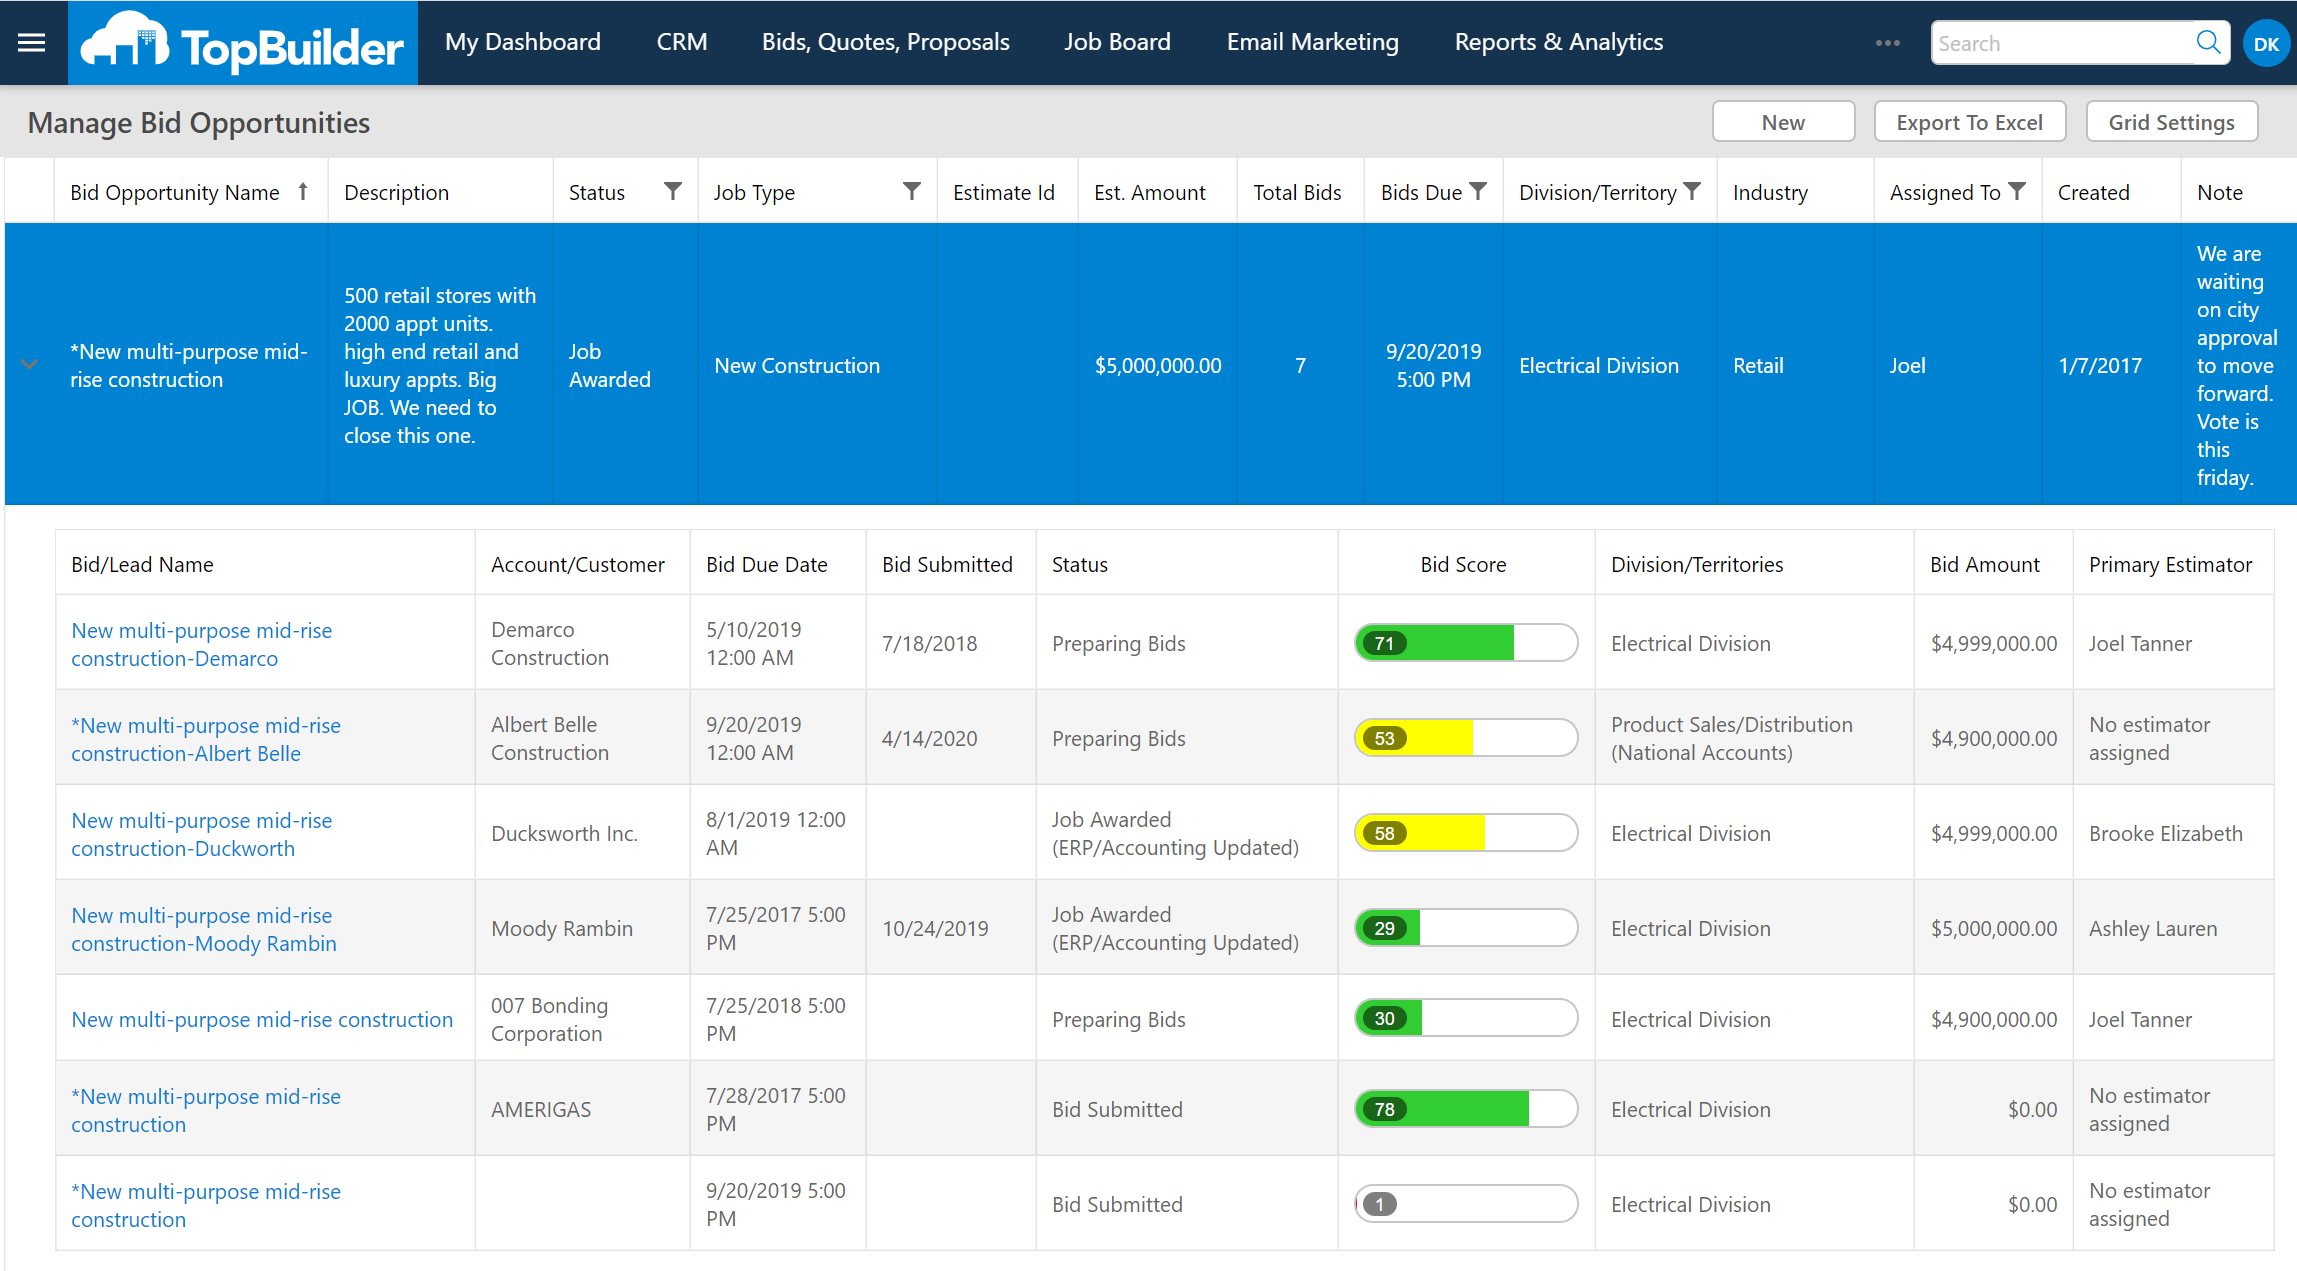
Task: Open the Duckworth bid link
Action: click(202, 834)
